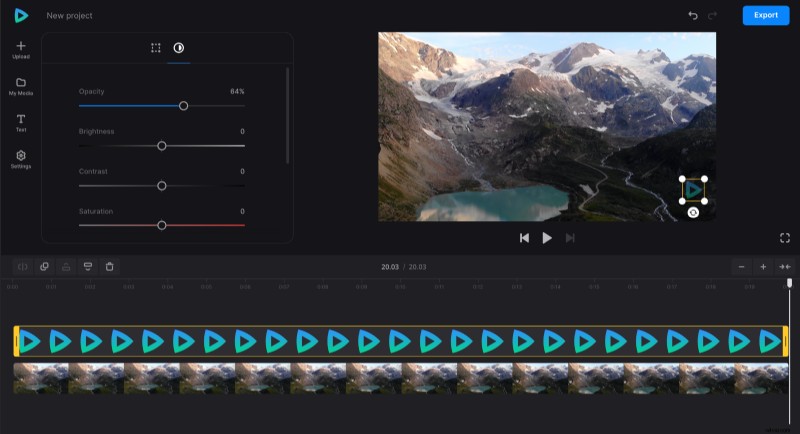The width and height of the screenshot is (800, 434).
Task: Play the video preview
Action: click(547, 238)
